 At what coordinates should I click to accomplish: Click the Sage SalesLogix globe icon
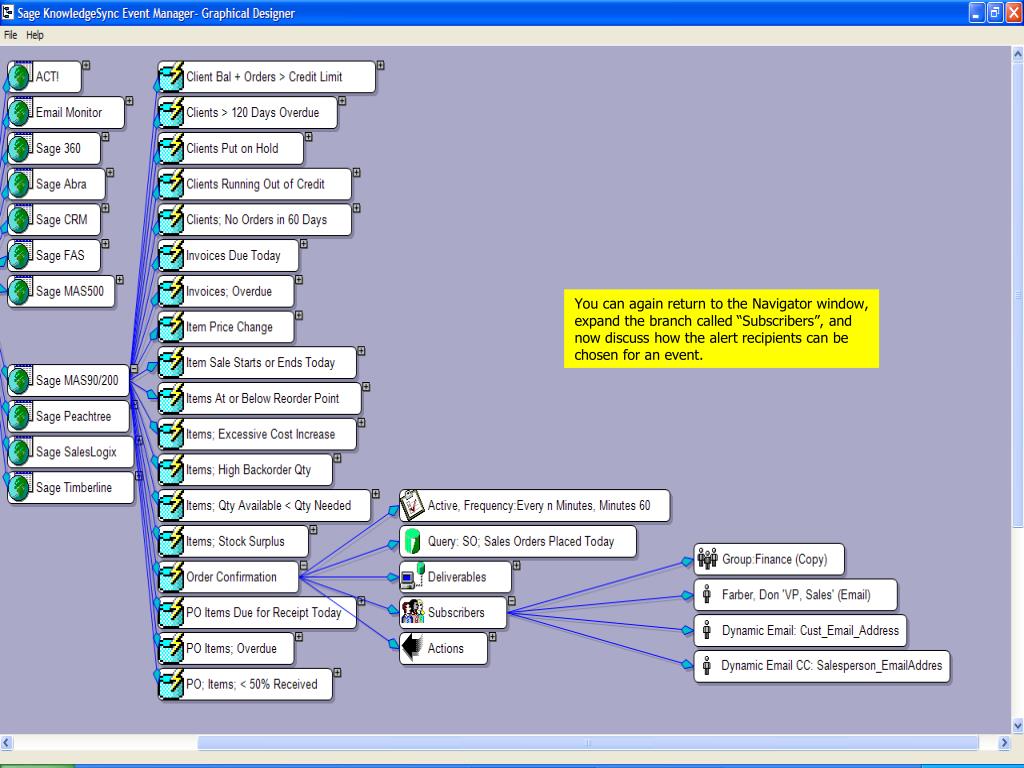tap(20, 452)
